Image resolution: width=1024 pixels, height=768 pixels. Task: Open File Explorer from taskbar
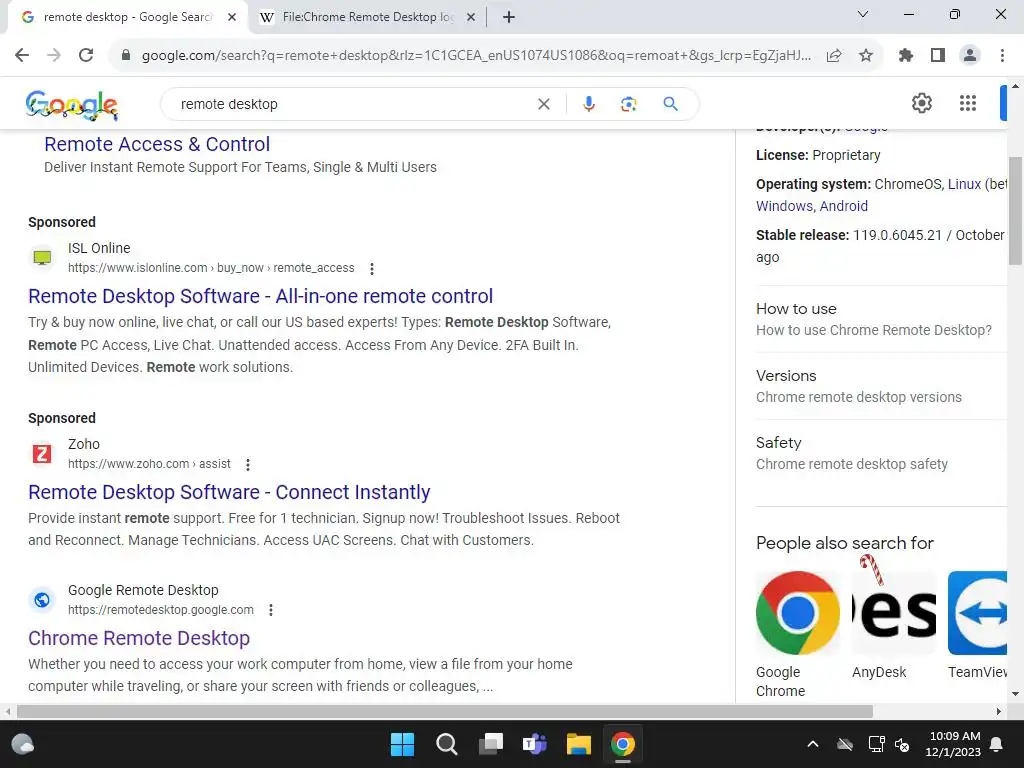pos(579,744)
